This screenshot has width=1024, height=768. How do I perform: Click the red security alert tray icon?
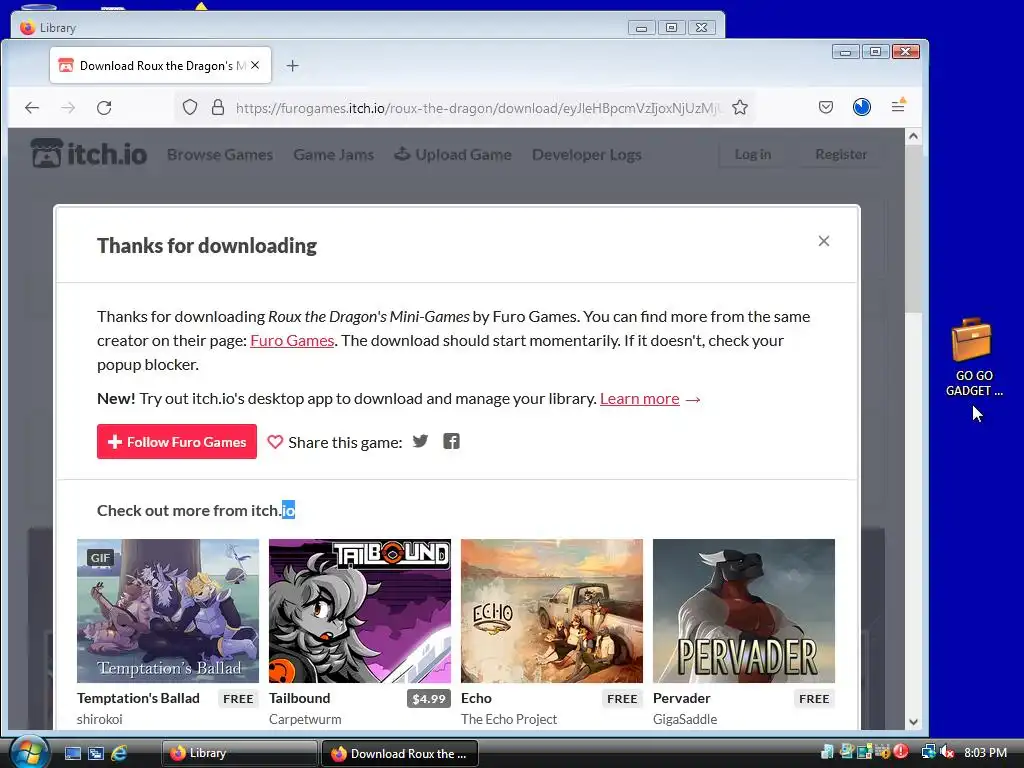pos(901,752)
